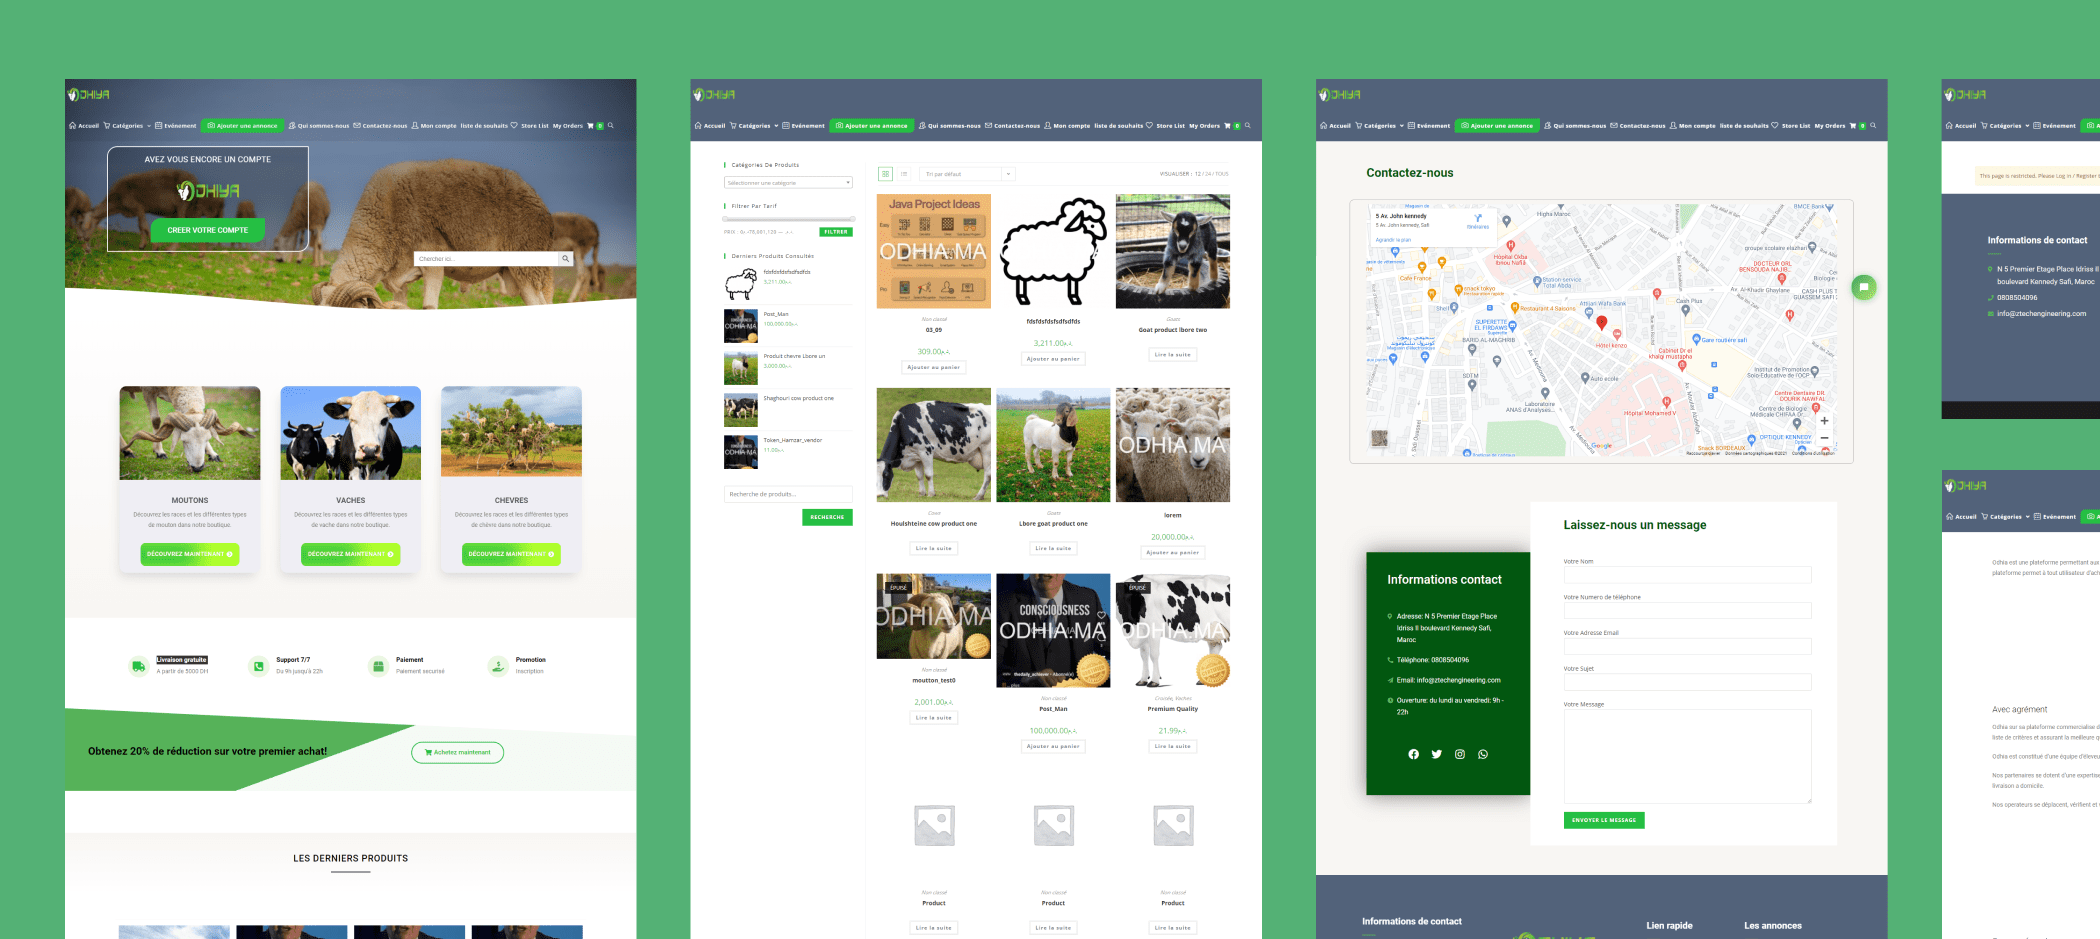
Task: Click the navbar search icon on shop page
Action: pos(1247,126)
